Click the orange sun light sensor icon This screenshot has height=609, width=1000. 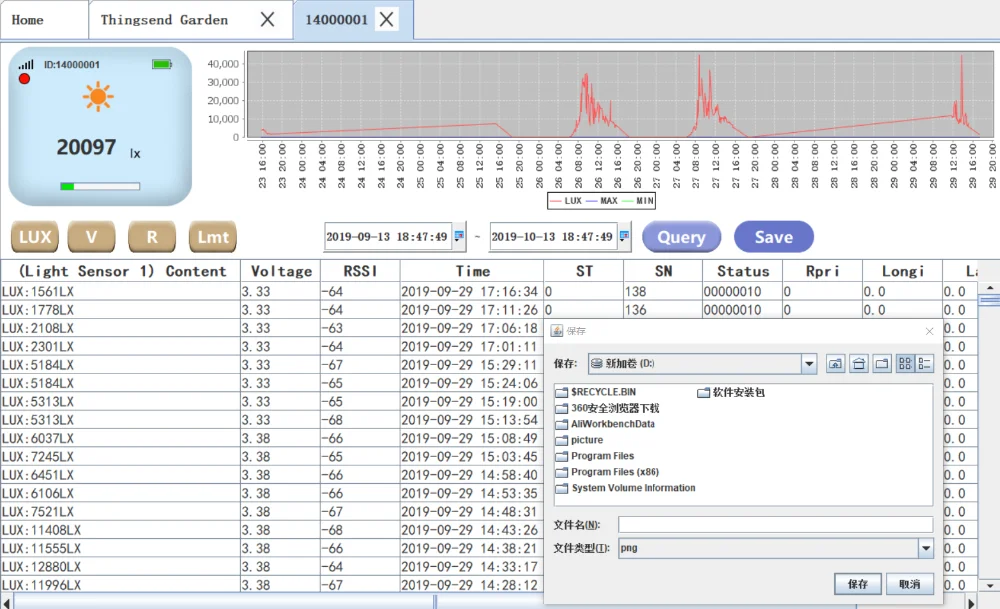(98, 96)
